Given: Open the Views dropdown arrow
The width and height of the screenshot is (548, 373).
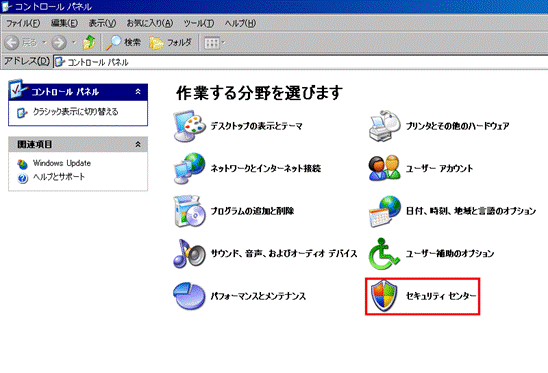Looking at the screenshot, I should [223, 43].
